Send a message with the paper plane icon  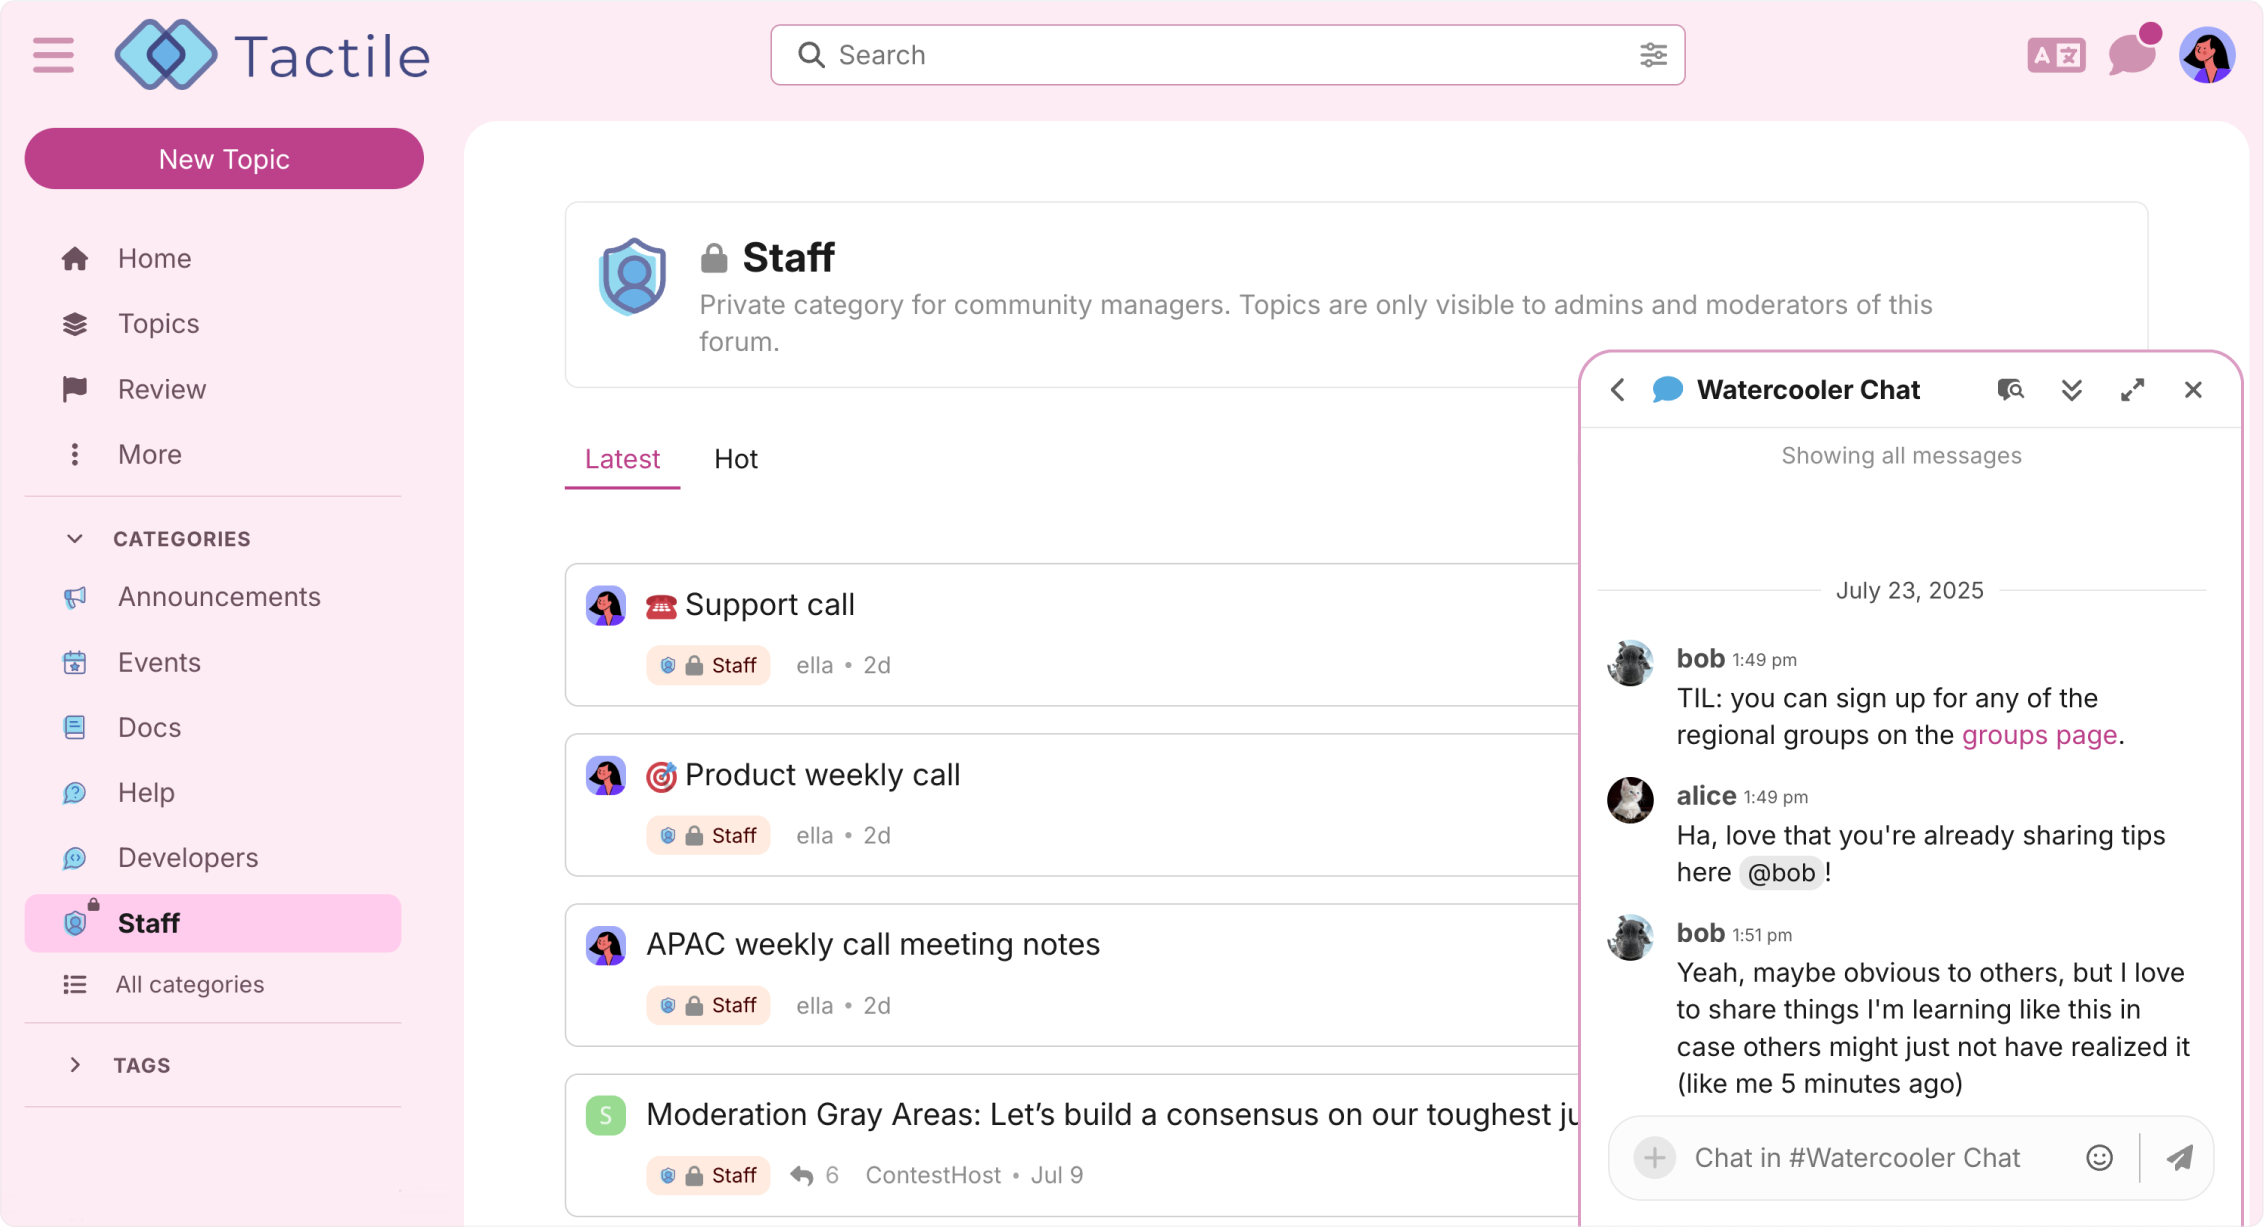2181,1157
